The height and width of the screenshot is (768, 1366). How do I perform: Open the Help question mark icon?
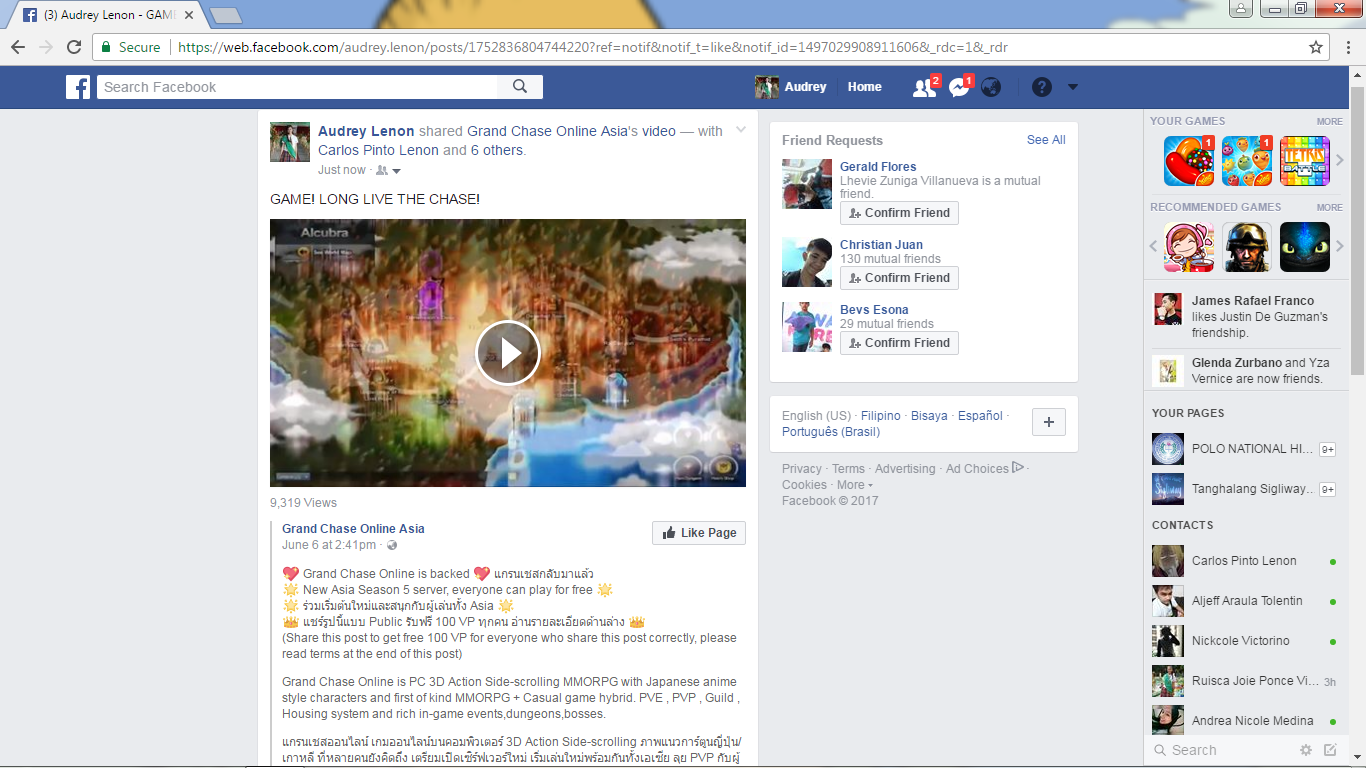click(1042, 87)
